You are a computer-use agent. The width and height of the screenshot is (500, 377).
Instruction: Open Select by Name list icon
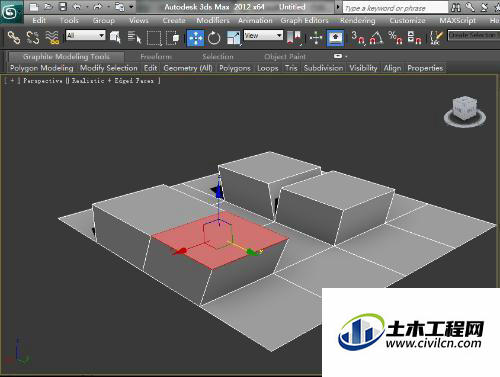134,38
